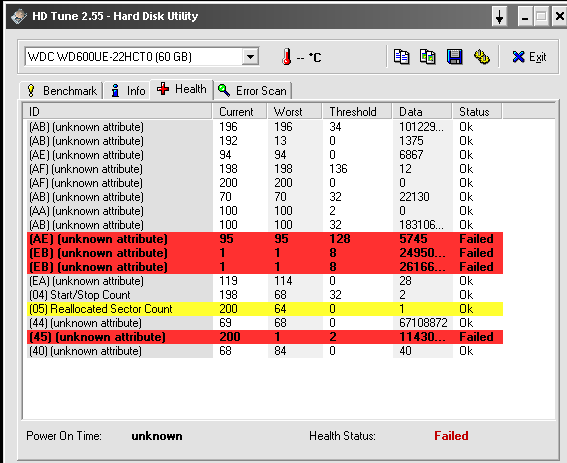This screenshot has width=567, height=463.
Task: Minimize the HD Tune window
Action: click(525, 17)
